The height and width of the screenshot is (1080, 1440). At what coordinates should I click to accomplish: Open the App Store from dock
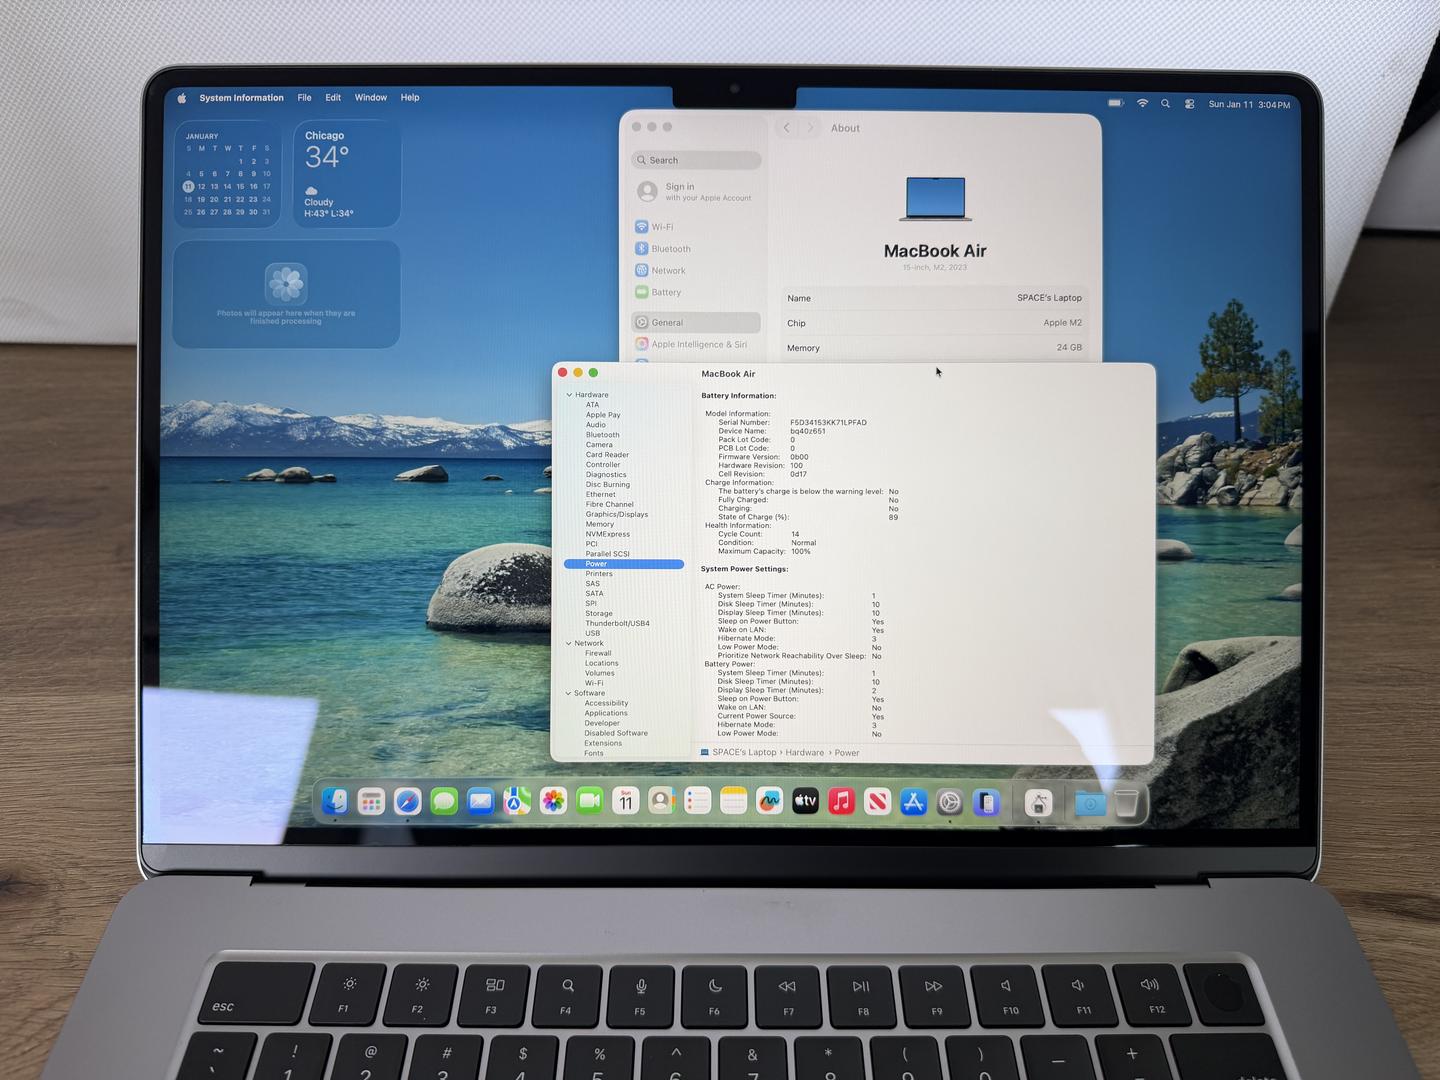pyautogui.click(x=913, y=802)
